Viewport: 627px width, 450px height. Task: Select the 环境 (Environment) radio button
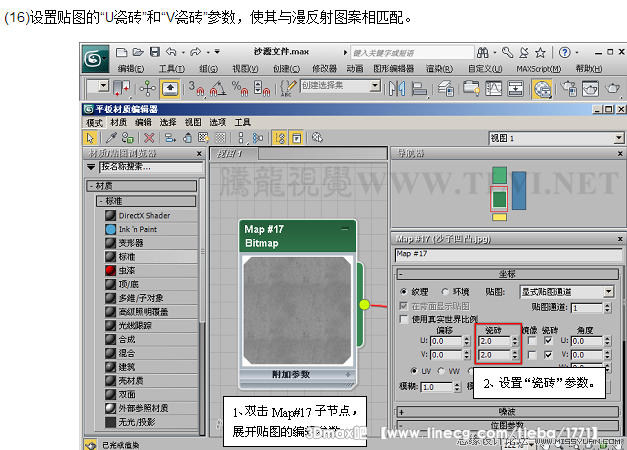pyautogui.click(x=445, y=292)
